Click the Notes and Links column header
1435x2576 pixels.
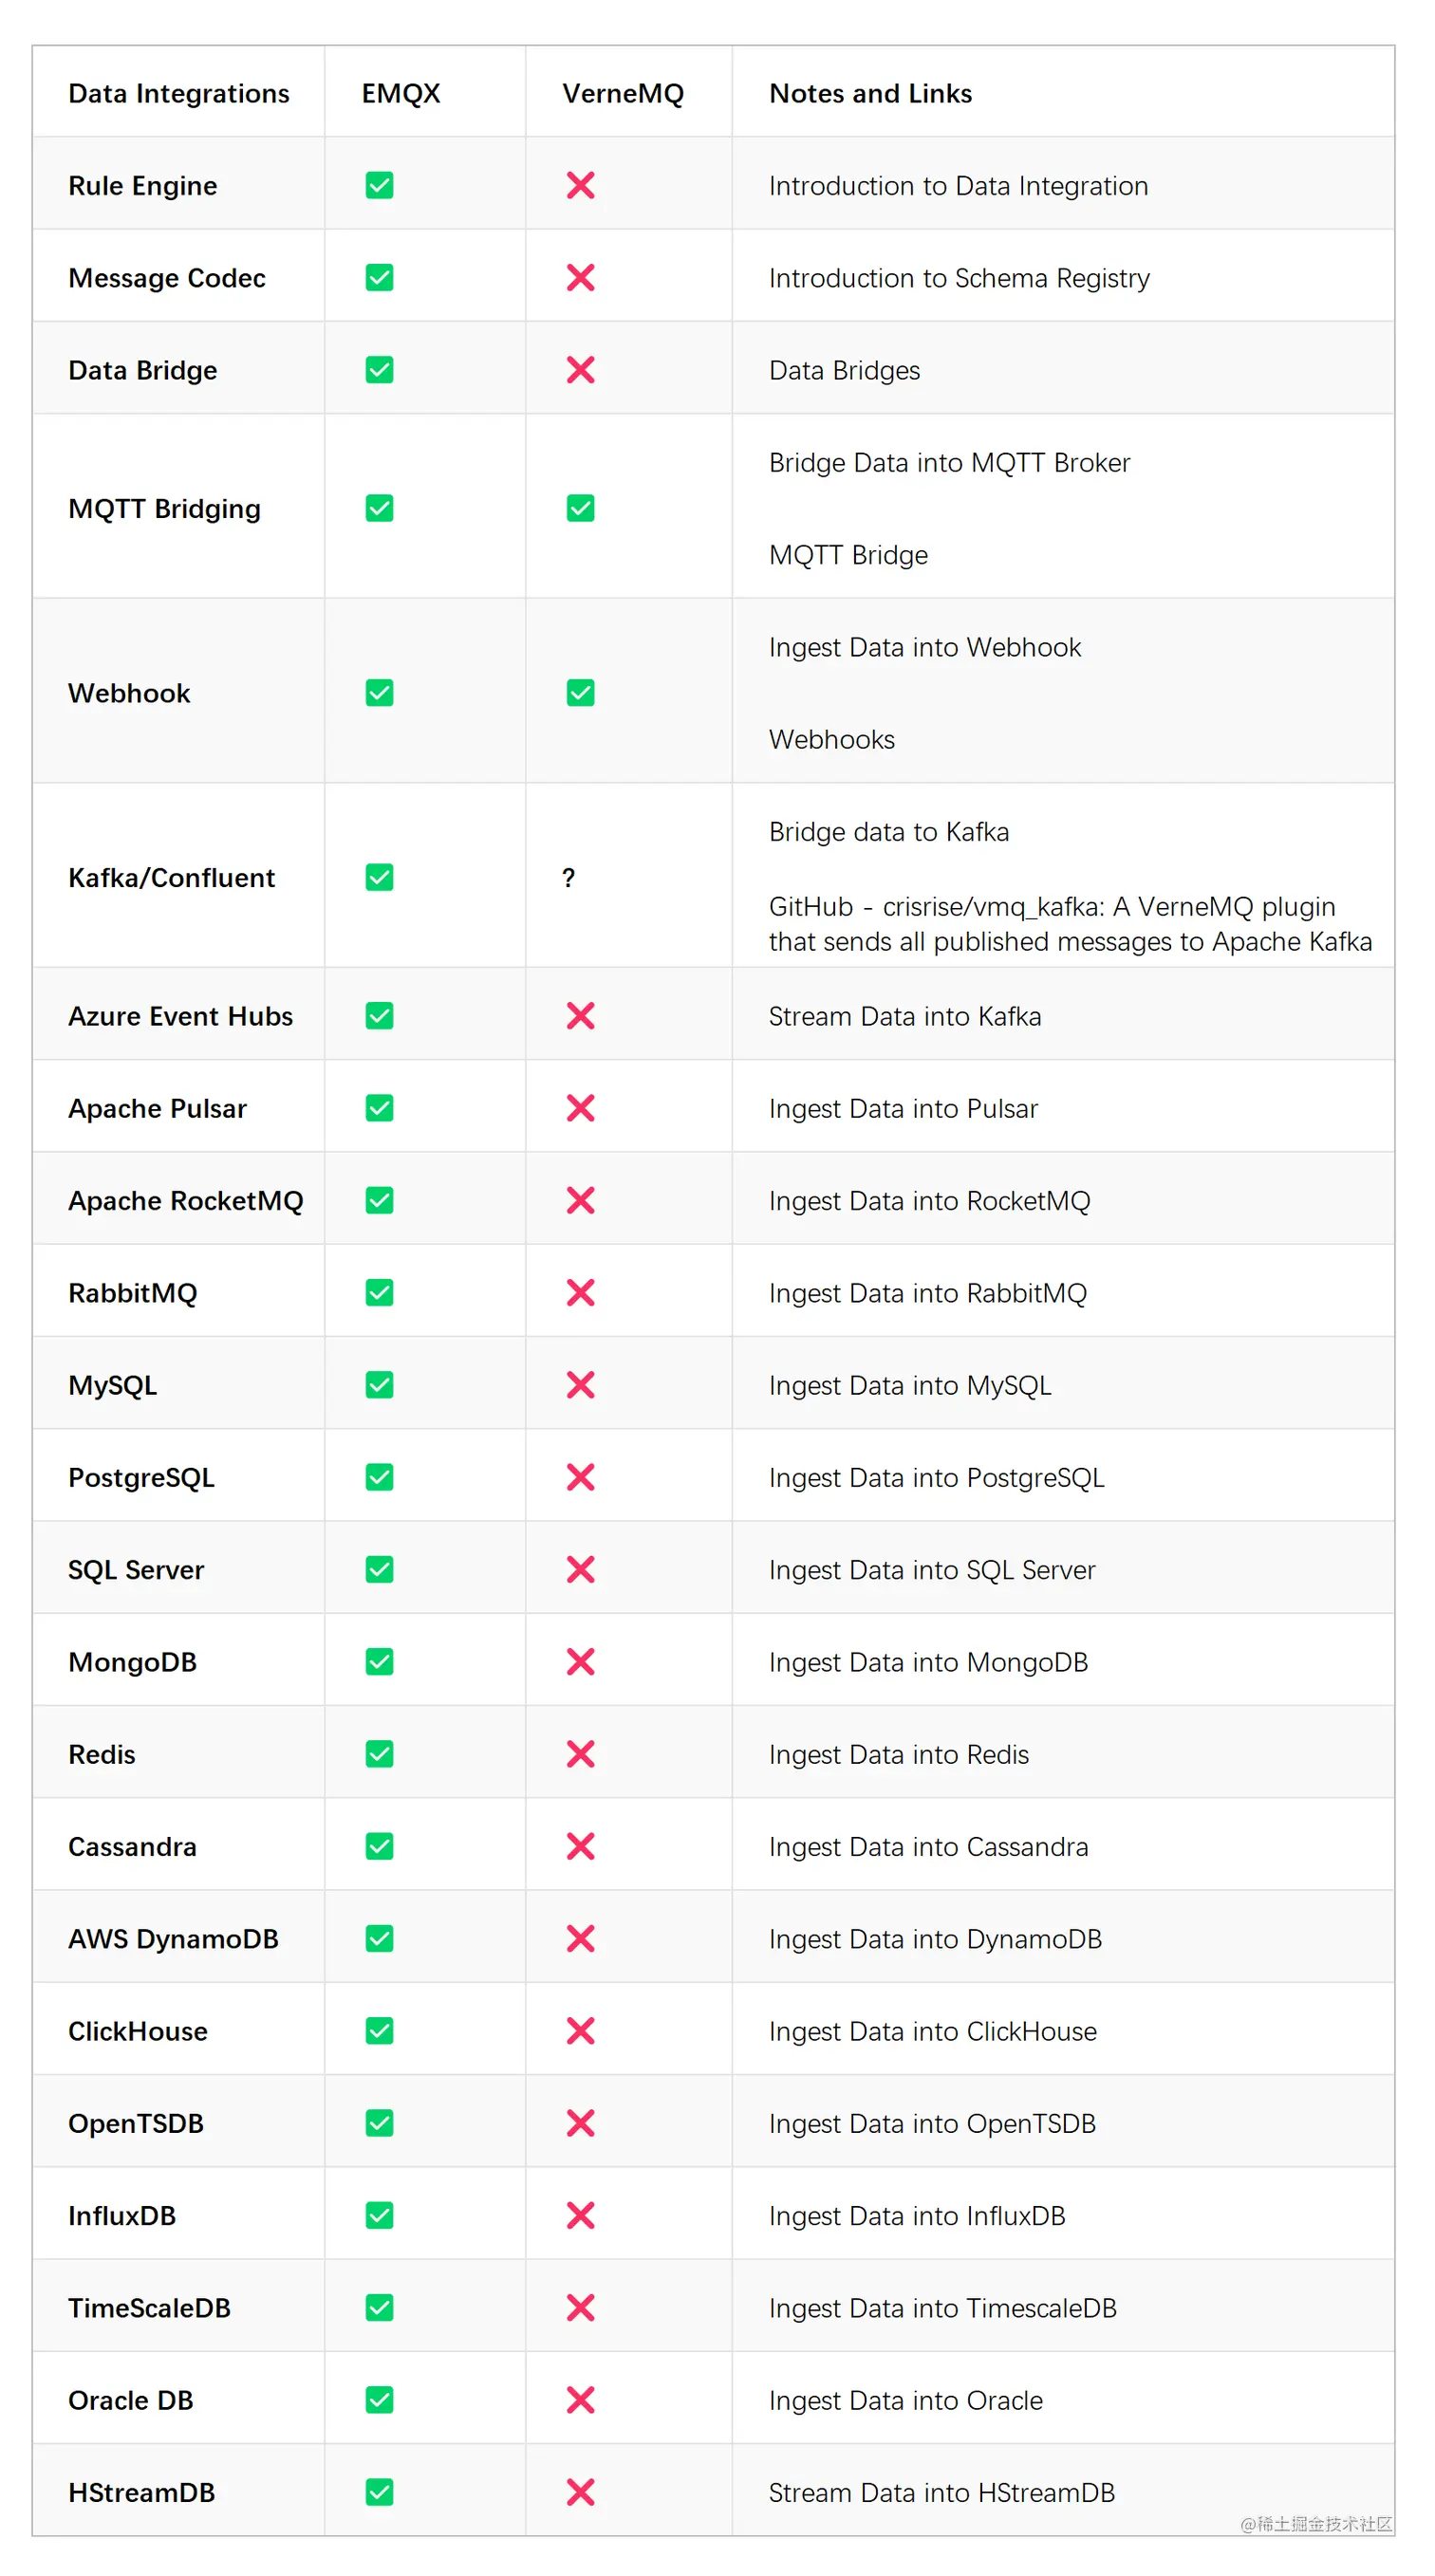click(x=869, y=93)
